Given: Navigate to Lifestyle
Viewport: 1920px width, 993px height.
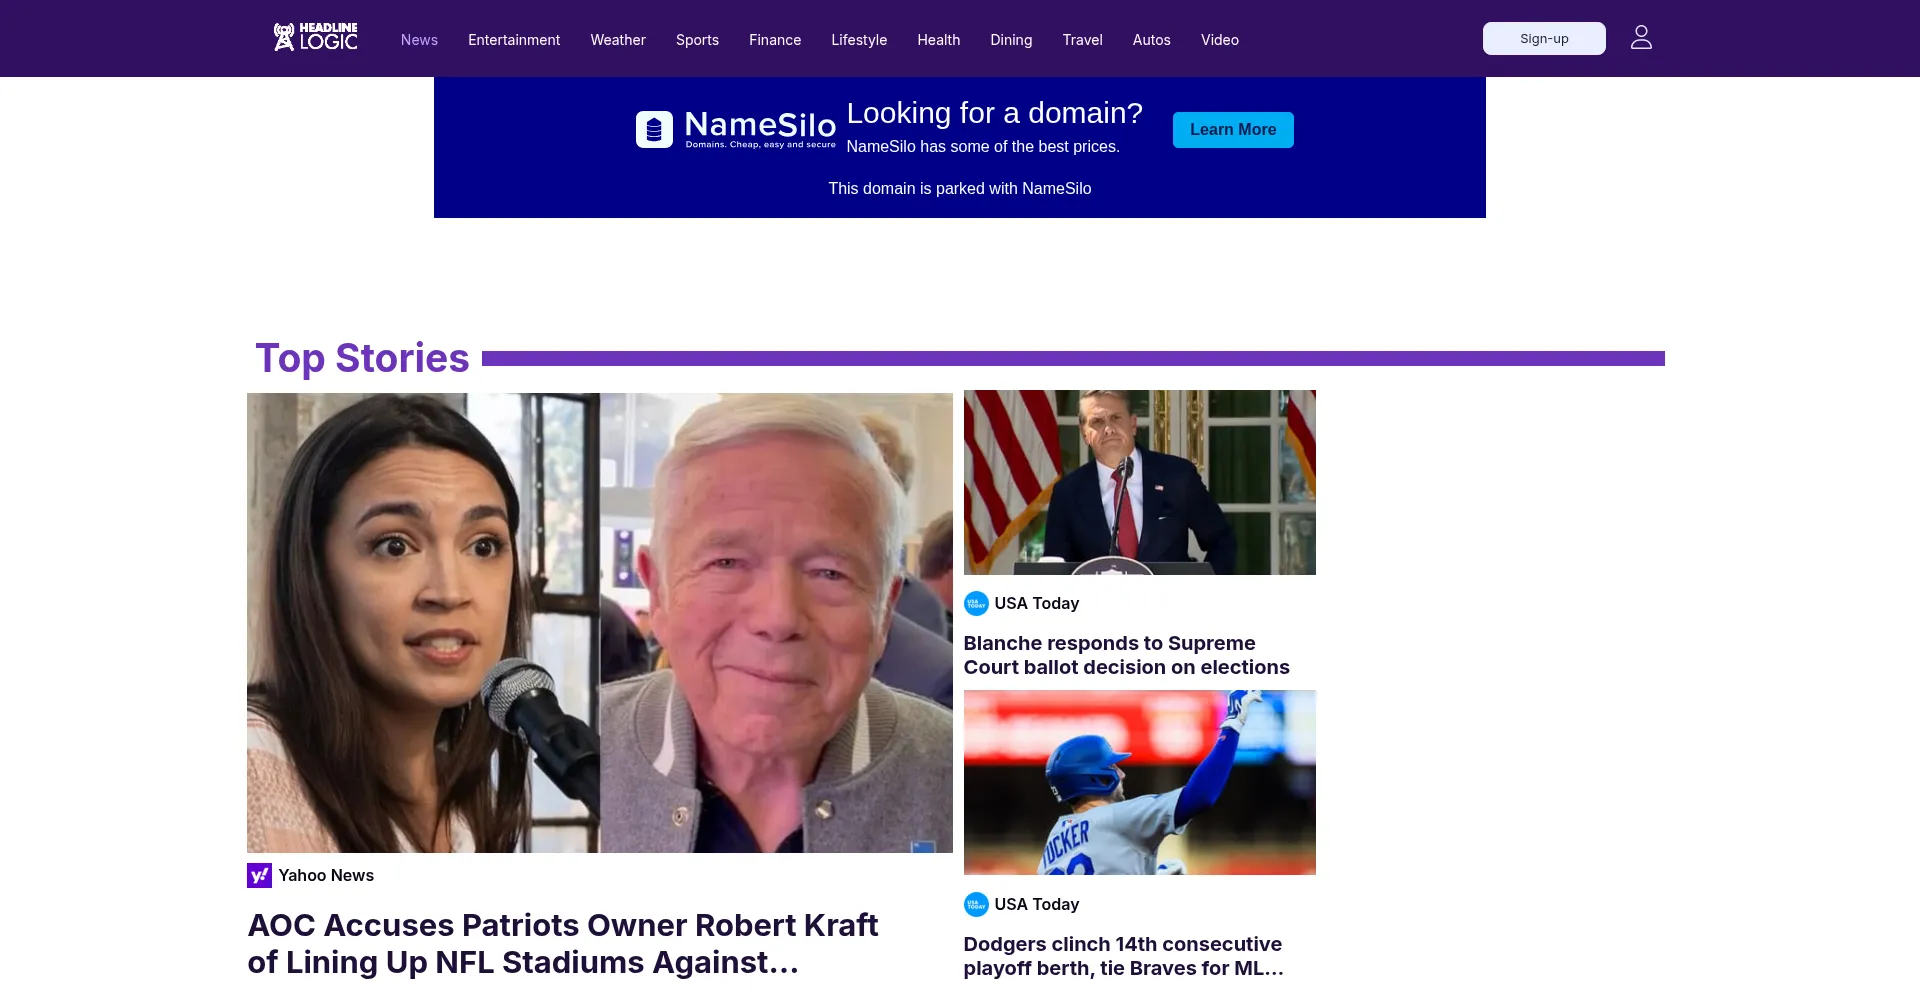Looking at the screenshot, I should [859, 40].
